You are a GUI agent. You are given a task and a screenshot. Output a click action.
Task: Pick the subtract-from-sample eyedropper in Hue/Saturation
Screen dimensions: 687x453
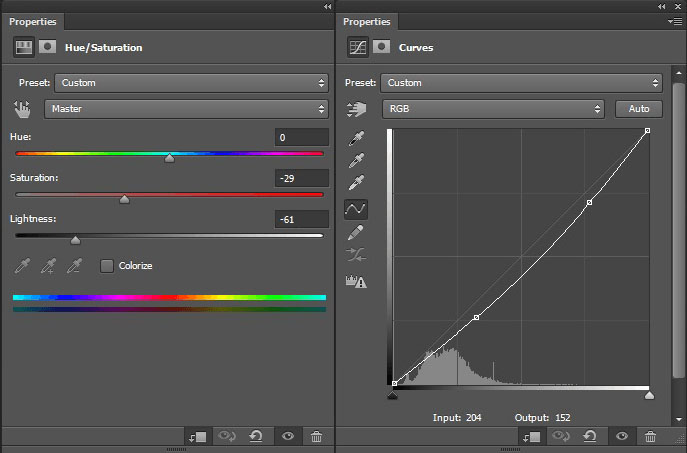pos(74,265)
